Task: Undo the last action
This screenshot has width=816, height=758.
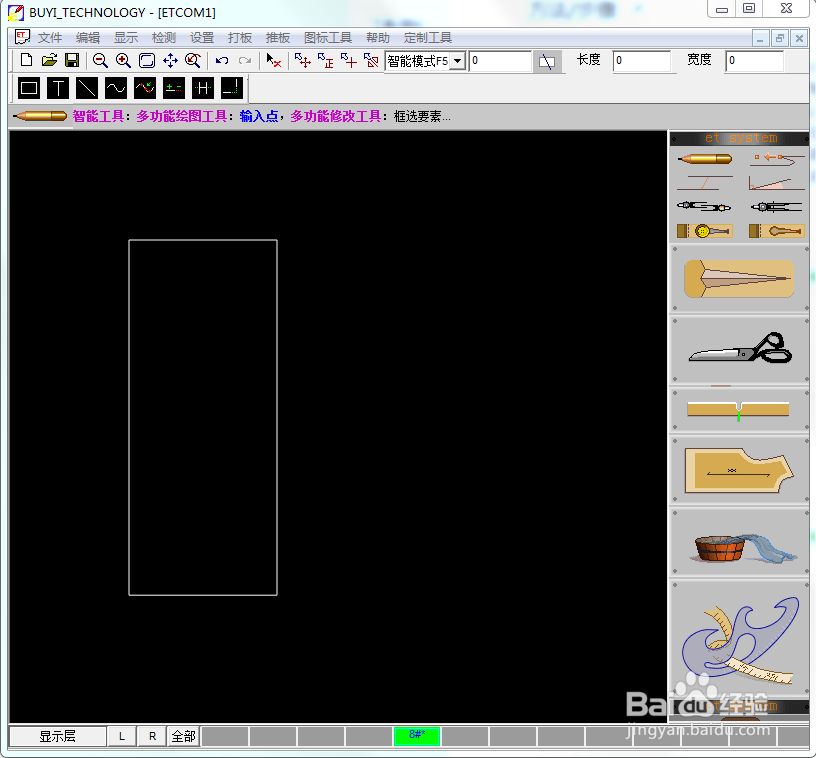Action: tap(222, 61)
